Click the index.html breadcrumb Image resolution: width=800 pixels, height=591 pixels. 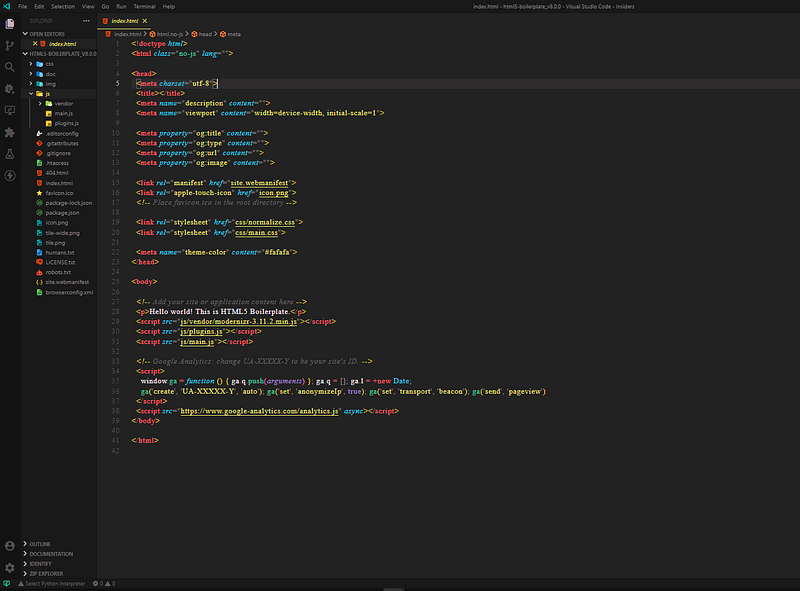coord(123,34)
